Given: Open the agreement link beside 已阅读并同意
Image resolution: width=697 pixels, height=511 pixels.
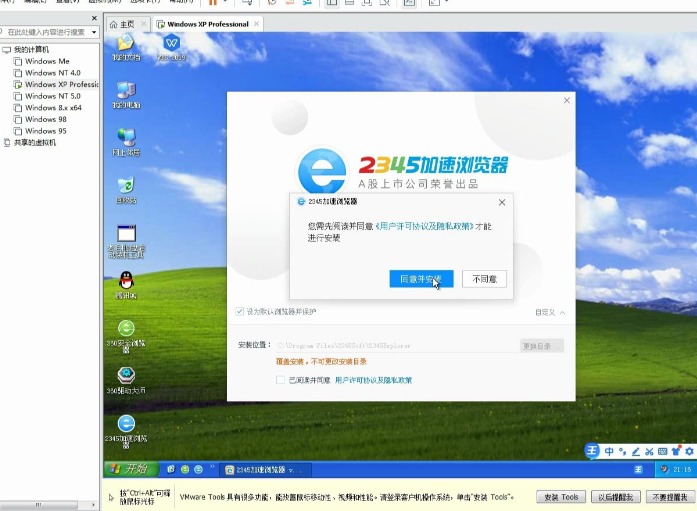Looking at the screenshot, I should 373,380.
